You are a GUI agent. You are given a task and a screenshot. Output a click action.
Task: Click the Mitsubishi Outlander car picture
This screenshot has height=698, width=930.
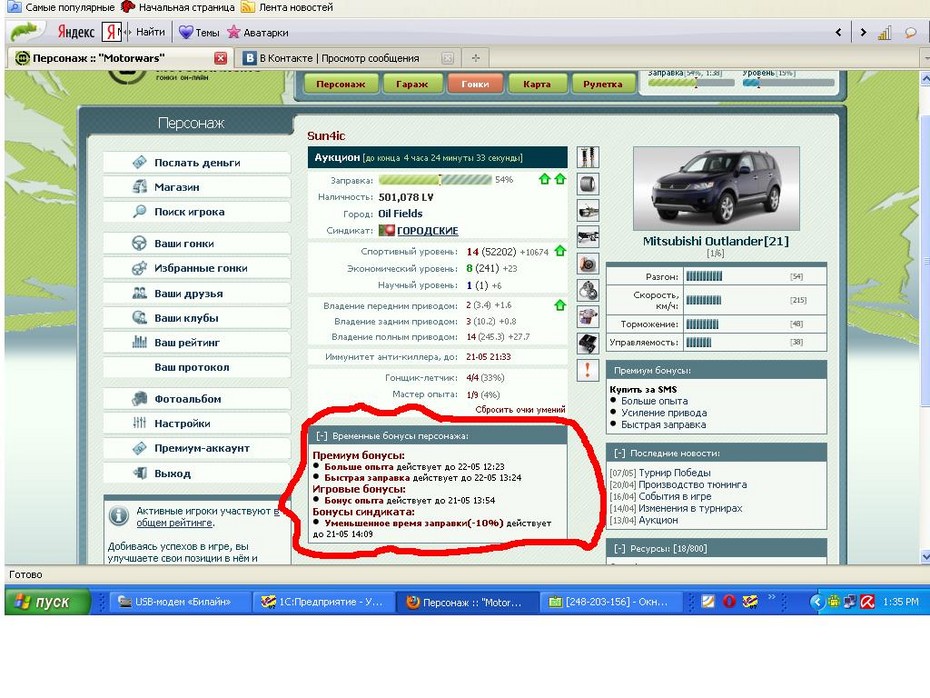click(x=716, y=189)
